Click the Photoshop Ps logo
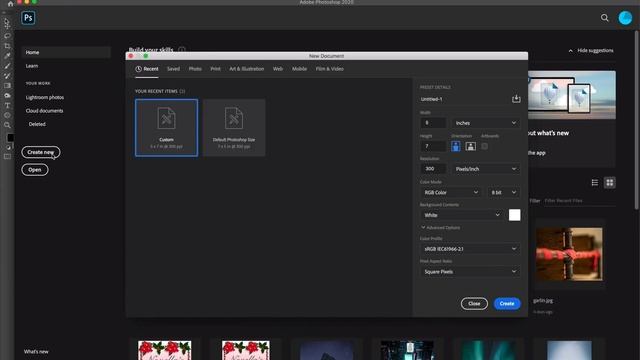This screenshot has width=640, height=360. point(28,18)
